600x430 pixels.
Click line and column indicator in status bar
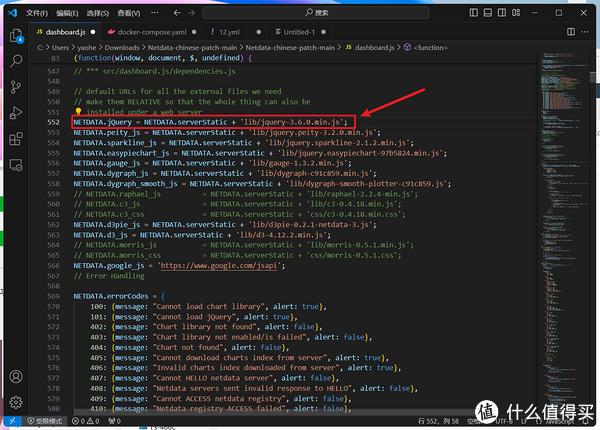click(x=438, y=421)
